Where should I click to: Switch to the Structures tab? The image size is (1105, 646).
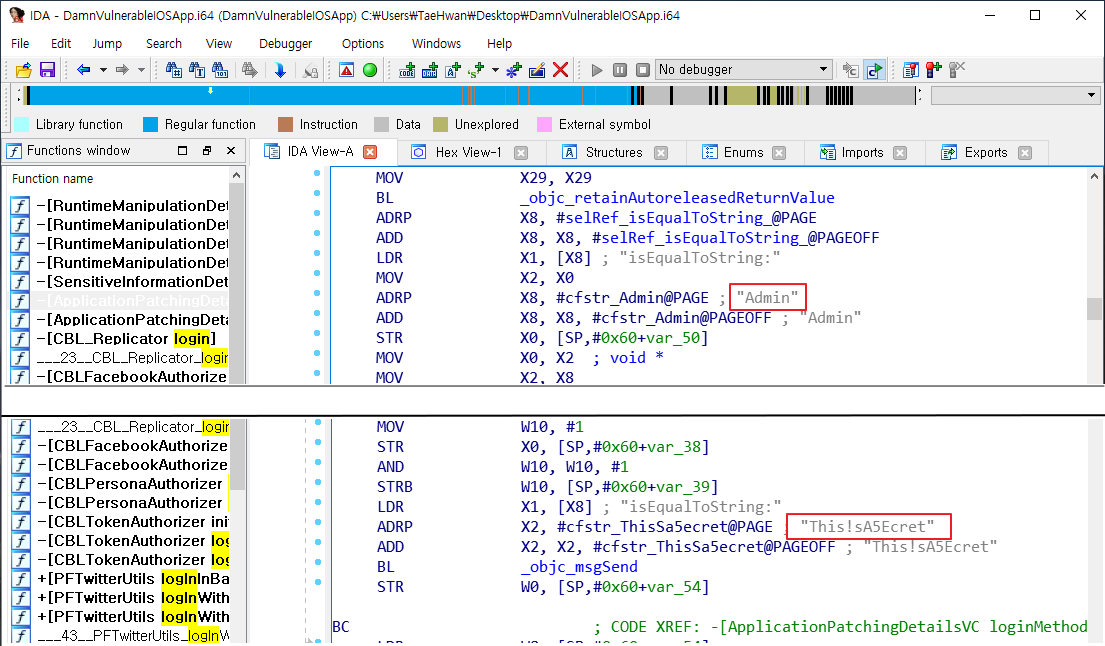click(x=614, y=152)
